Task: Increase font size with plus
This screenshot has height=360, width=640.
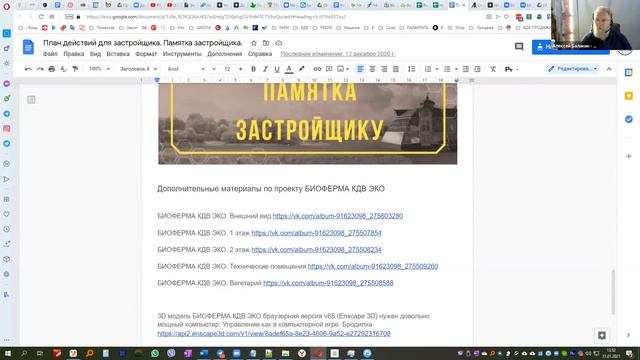Action: (x=240, y=69)
